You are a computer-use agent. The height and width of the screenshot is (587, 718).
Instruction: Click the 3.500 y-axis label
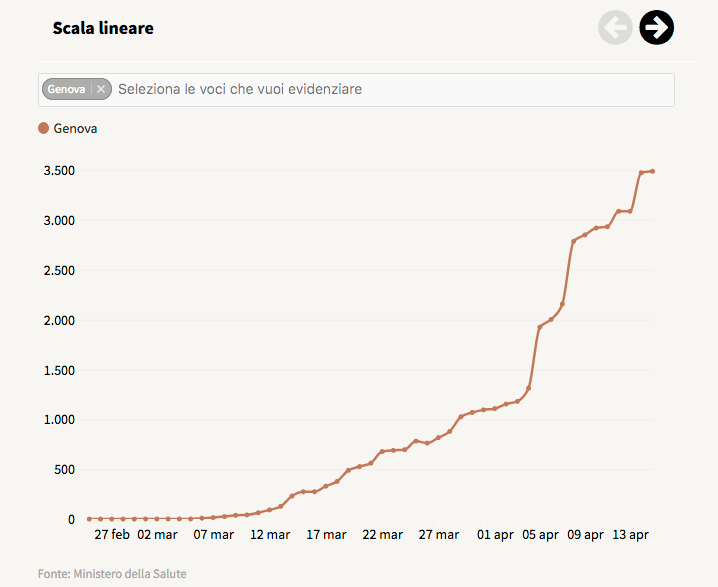[59, 171]
